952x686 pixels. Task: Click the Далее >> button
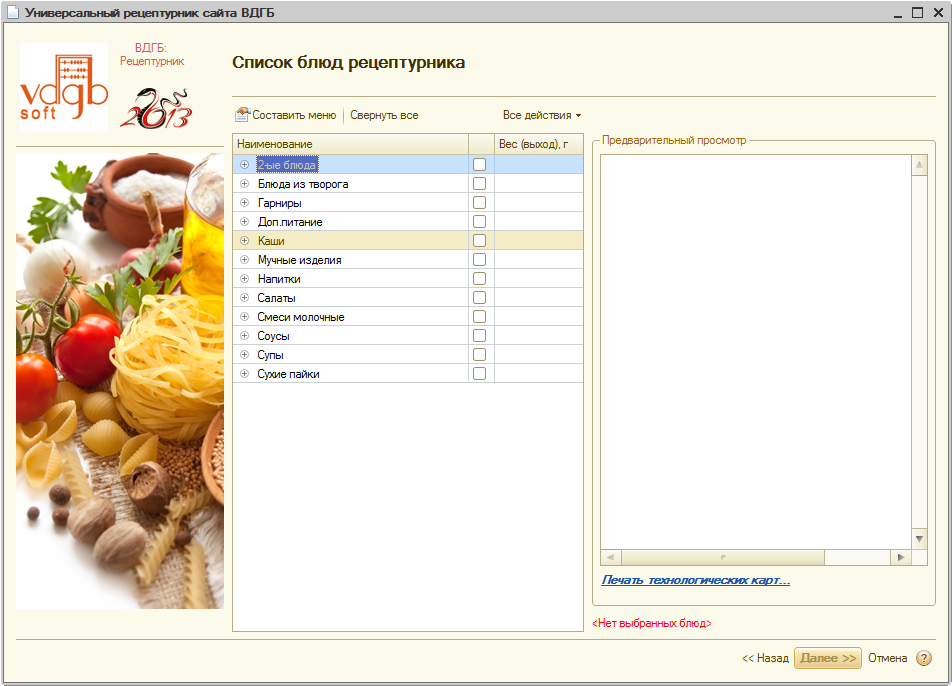pos(828,658)
